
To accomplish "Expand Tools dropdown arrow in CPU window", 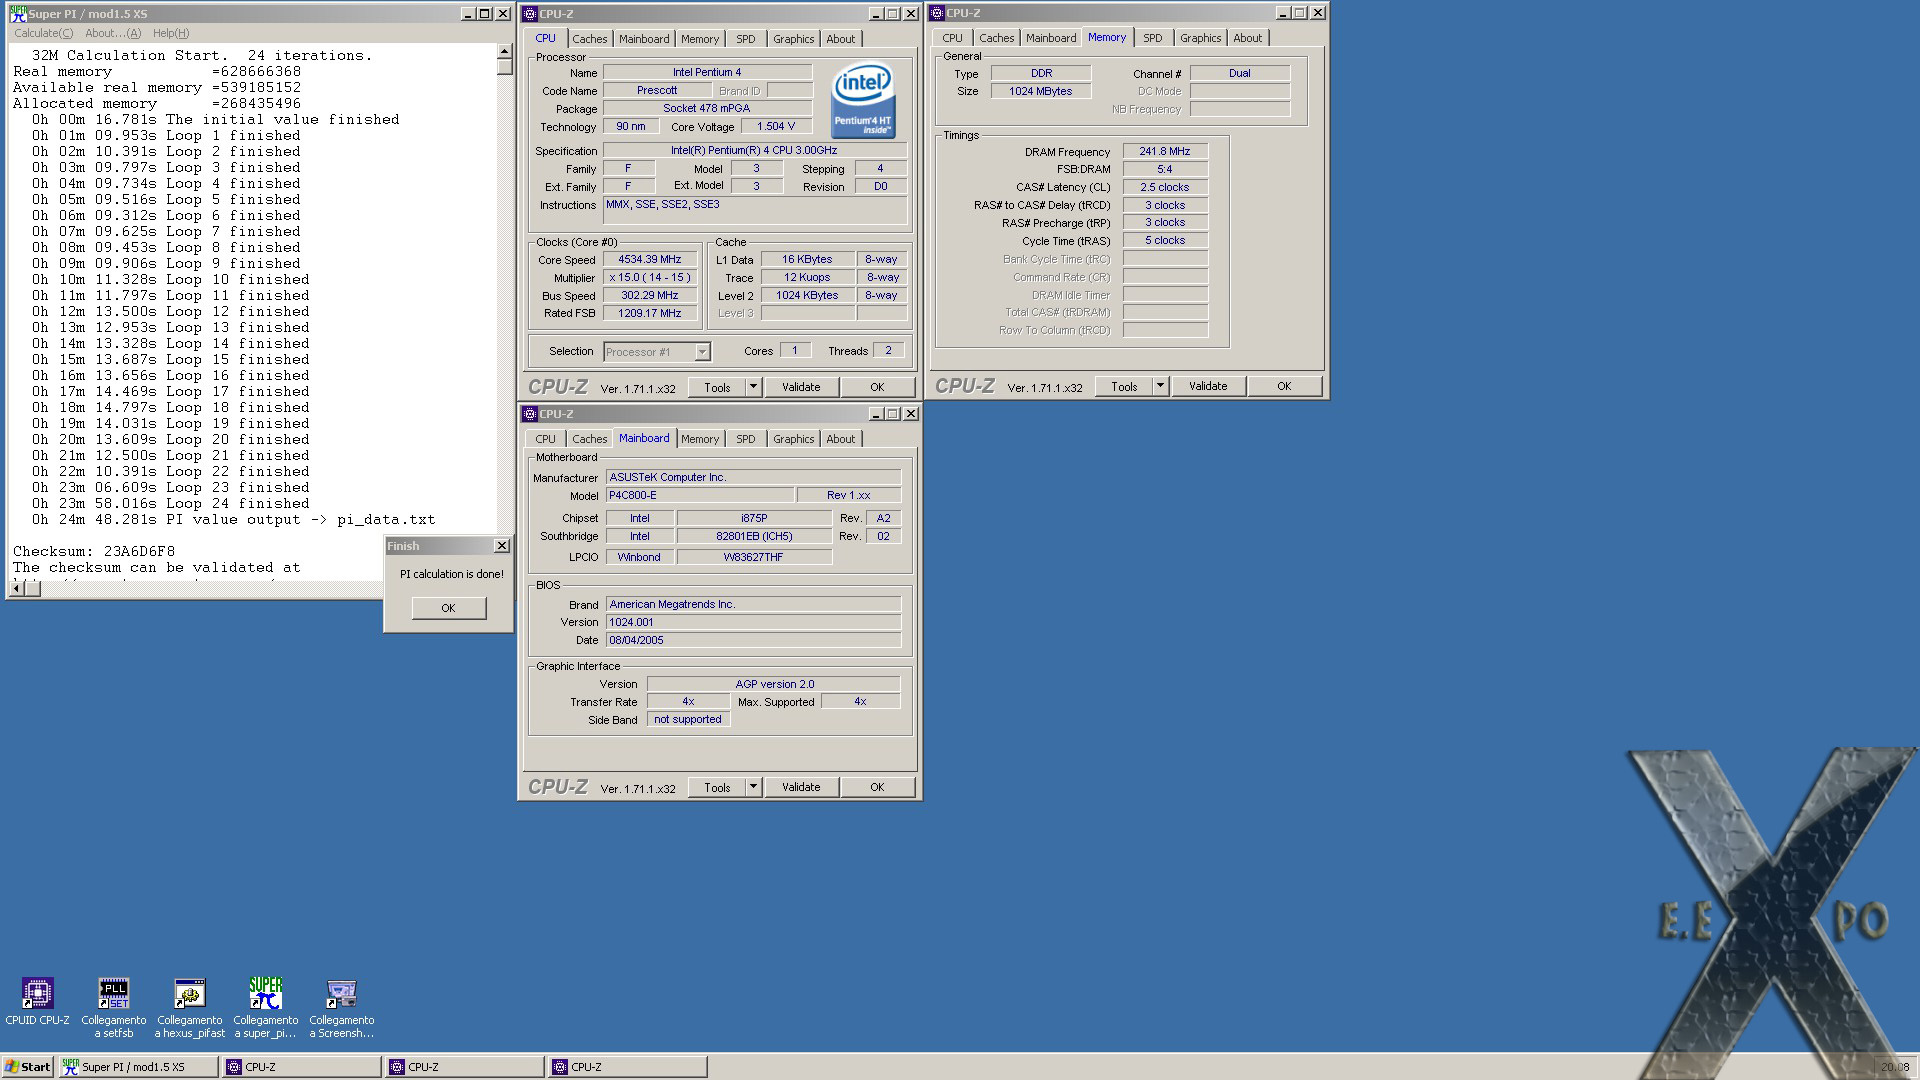I will 754,387.
